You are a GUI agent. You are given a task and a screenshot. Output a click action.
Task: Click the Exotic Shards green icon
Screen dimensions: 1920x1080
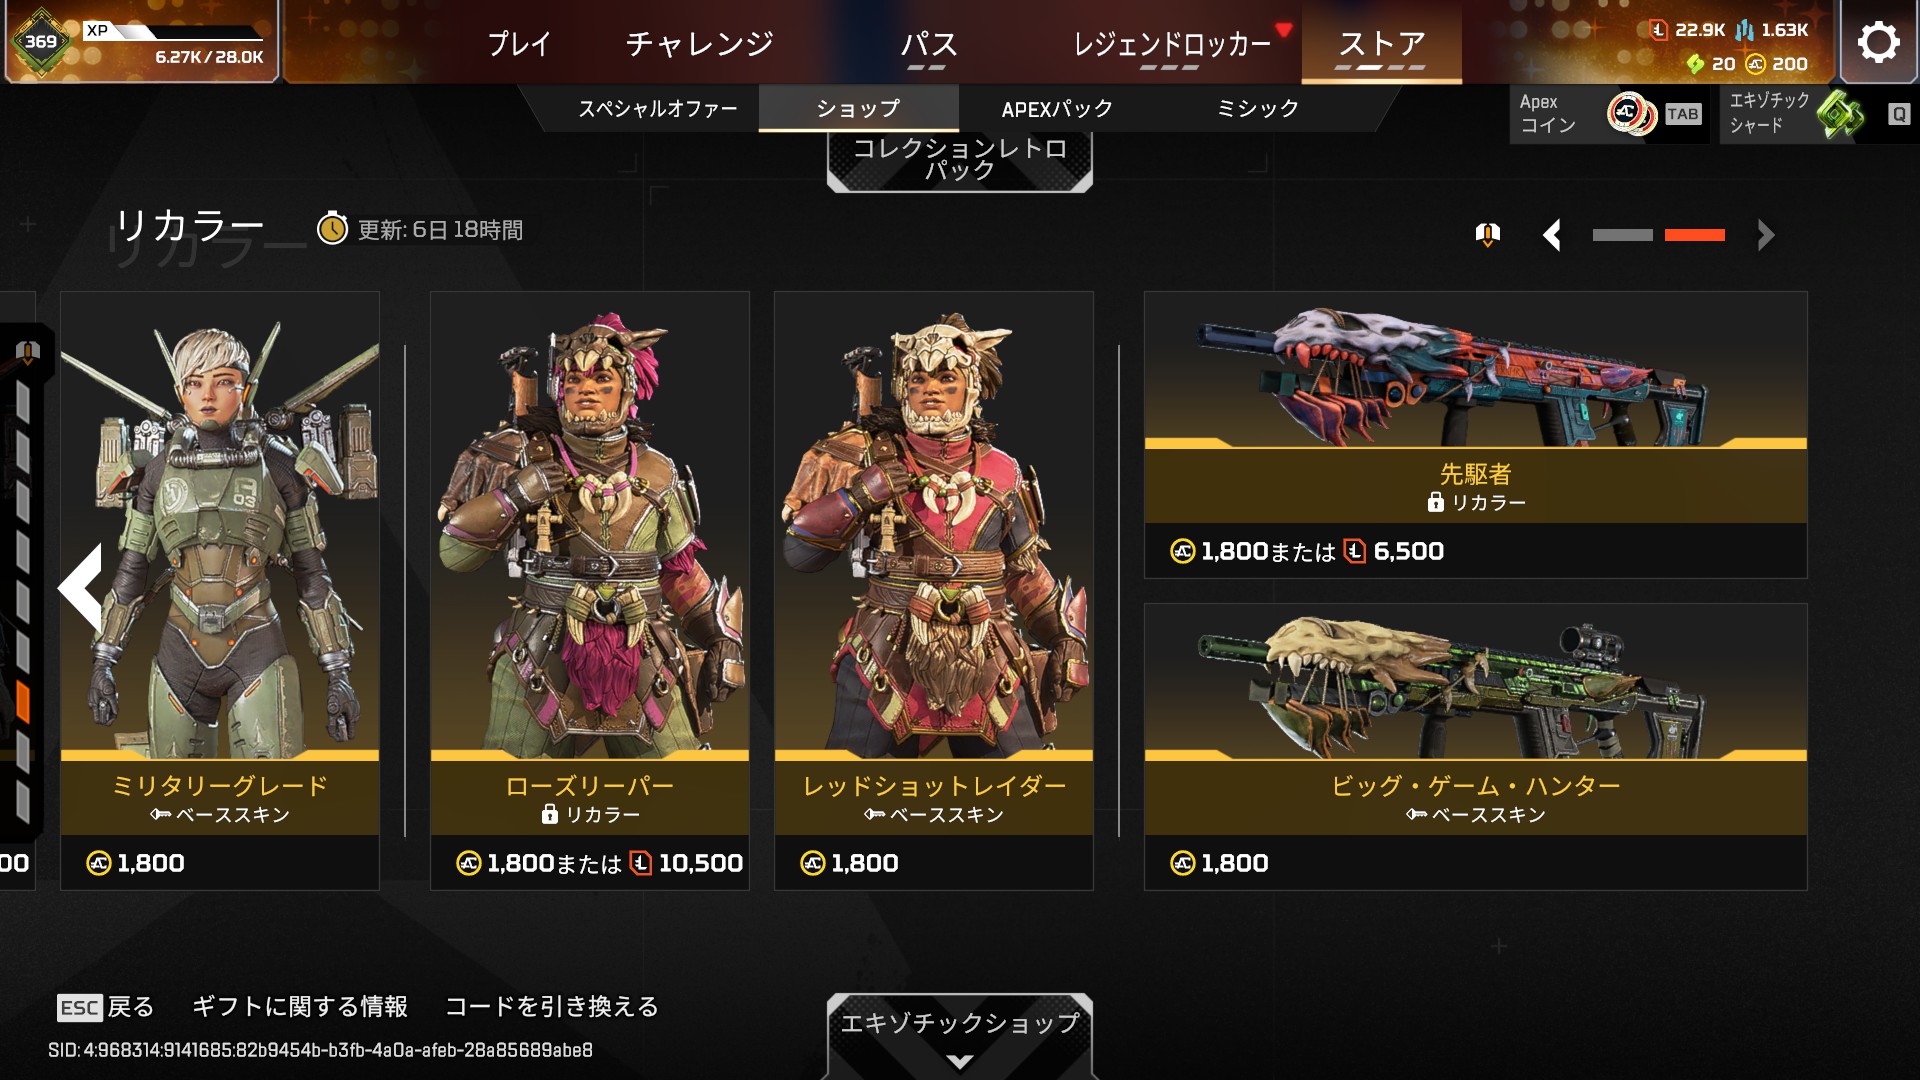tap(1840, 114)
